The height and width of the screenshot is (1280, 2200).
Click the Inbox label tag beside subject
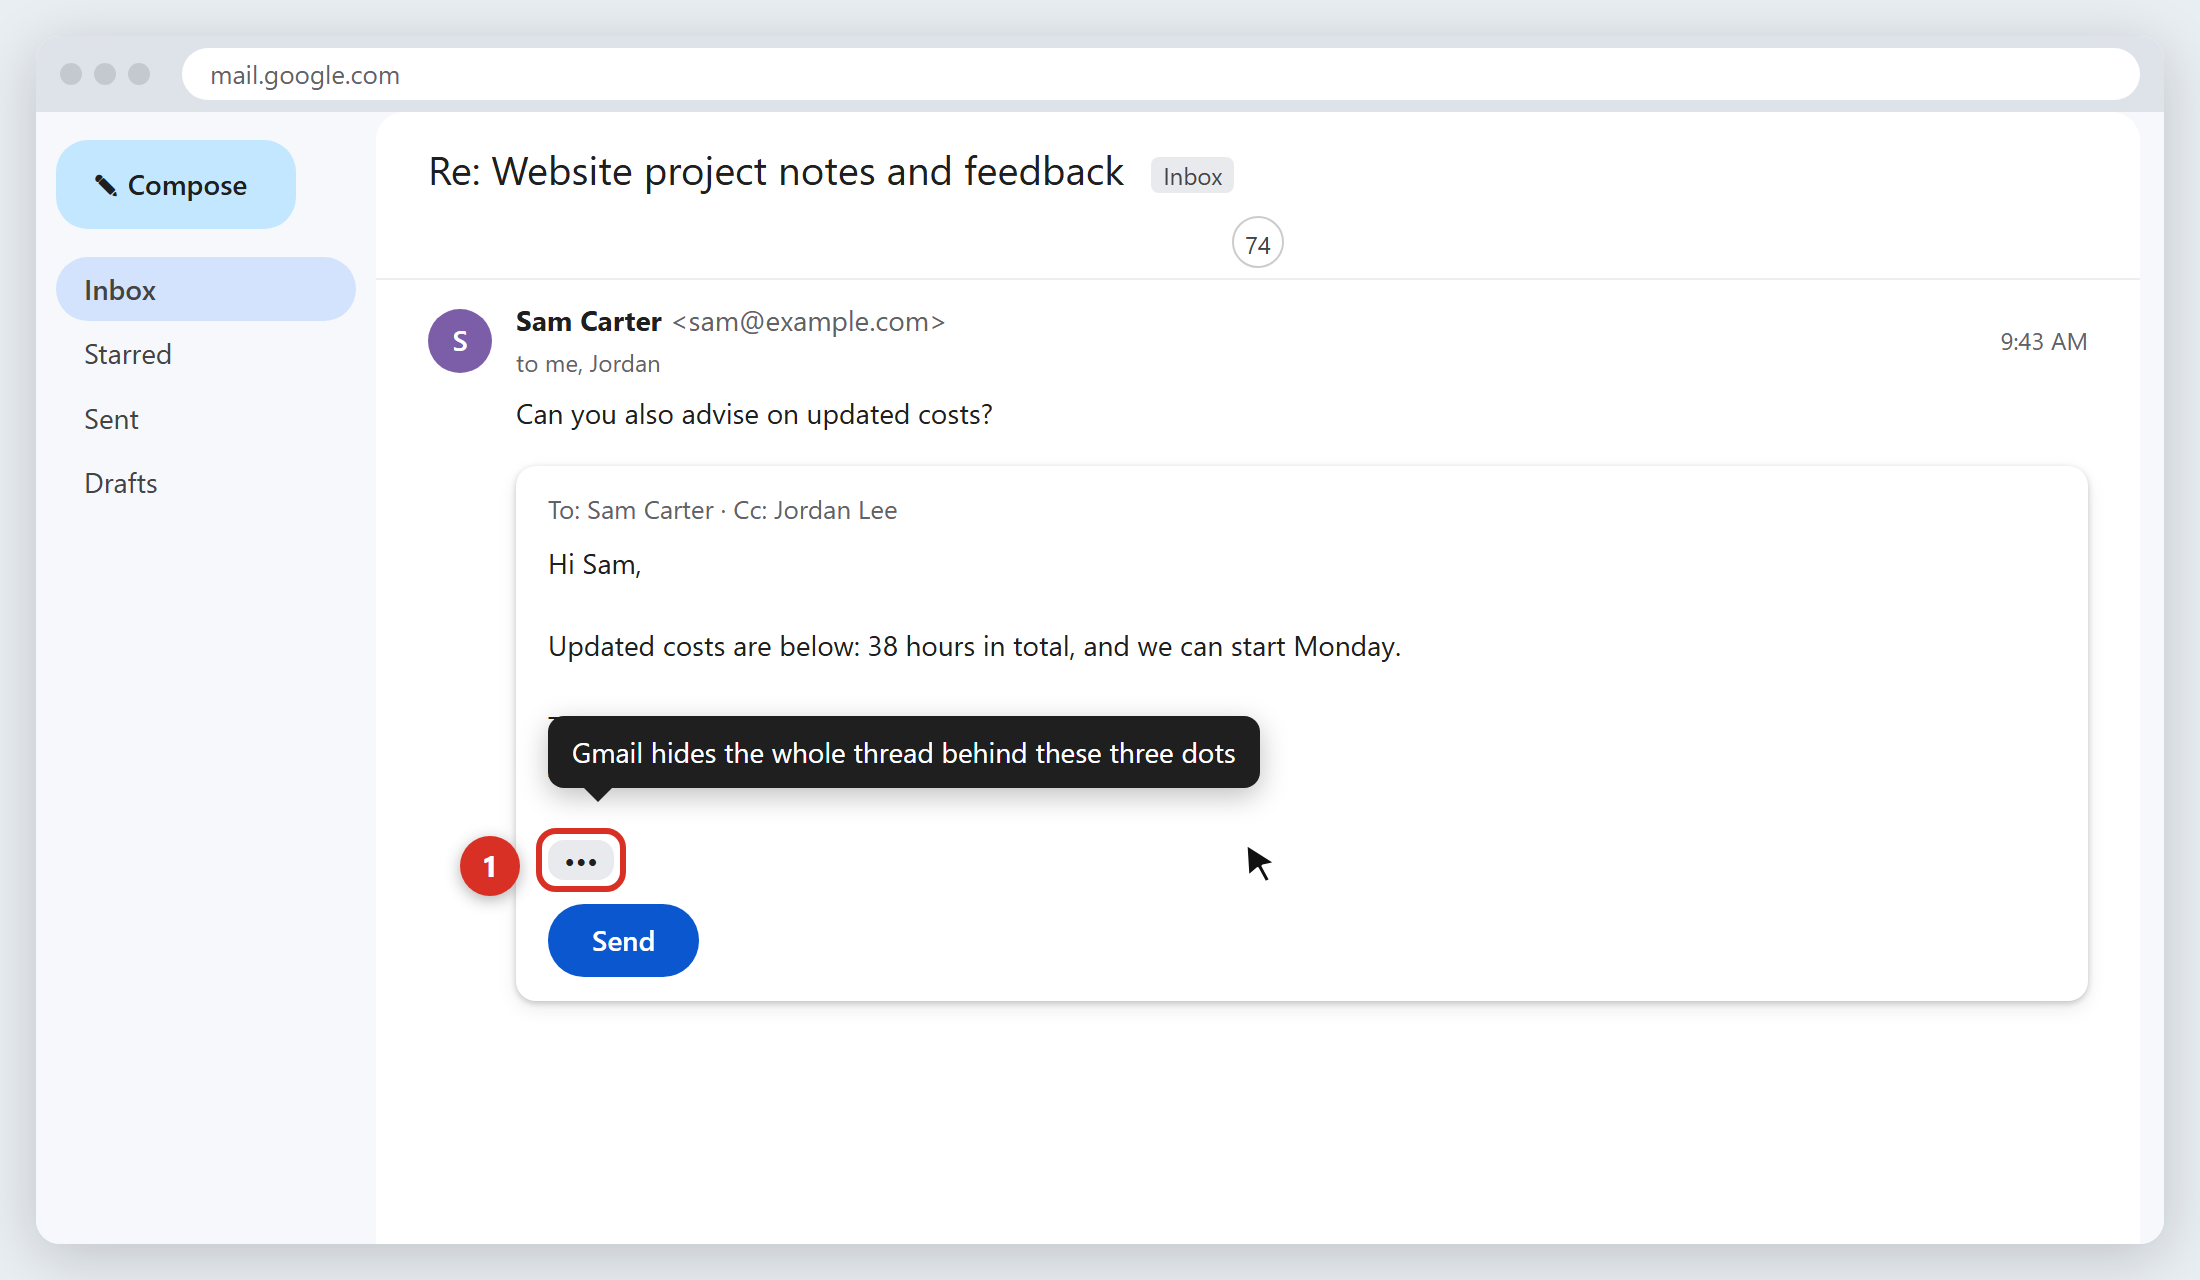pyautogui.click(x=1192, y=176)
